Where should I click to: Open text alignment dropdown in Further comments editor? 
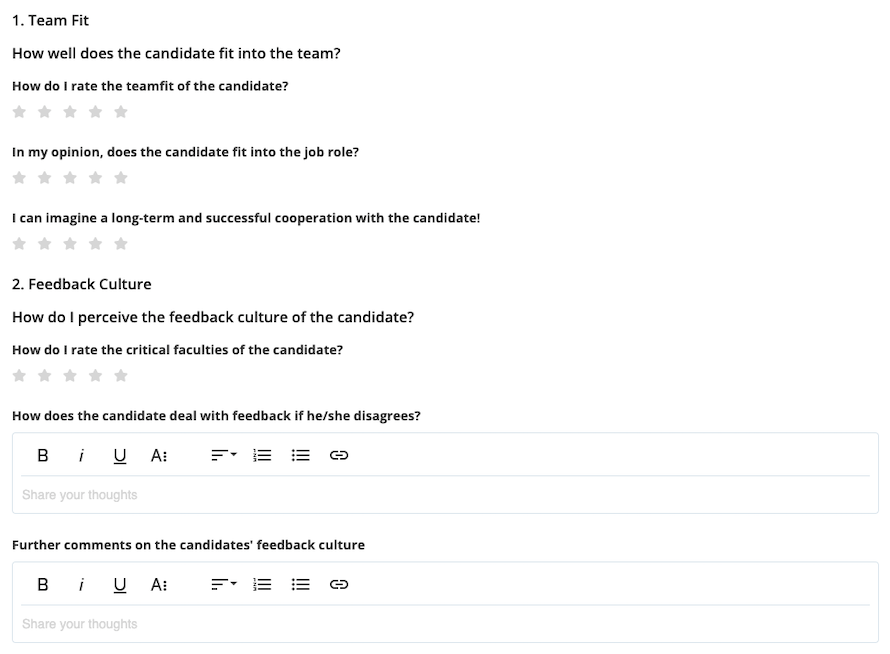[224, 584]
